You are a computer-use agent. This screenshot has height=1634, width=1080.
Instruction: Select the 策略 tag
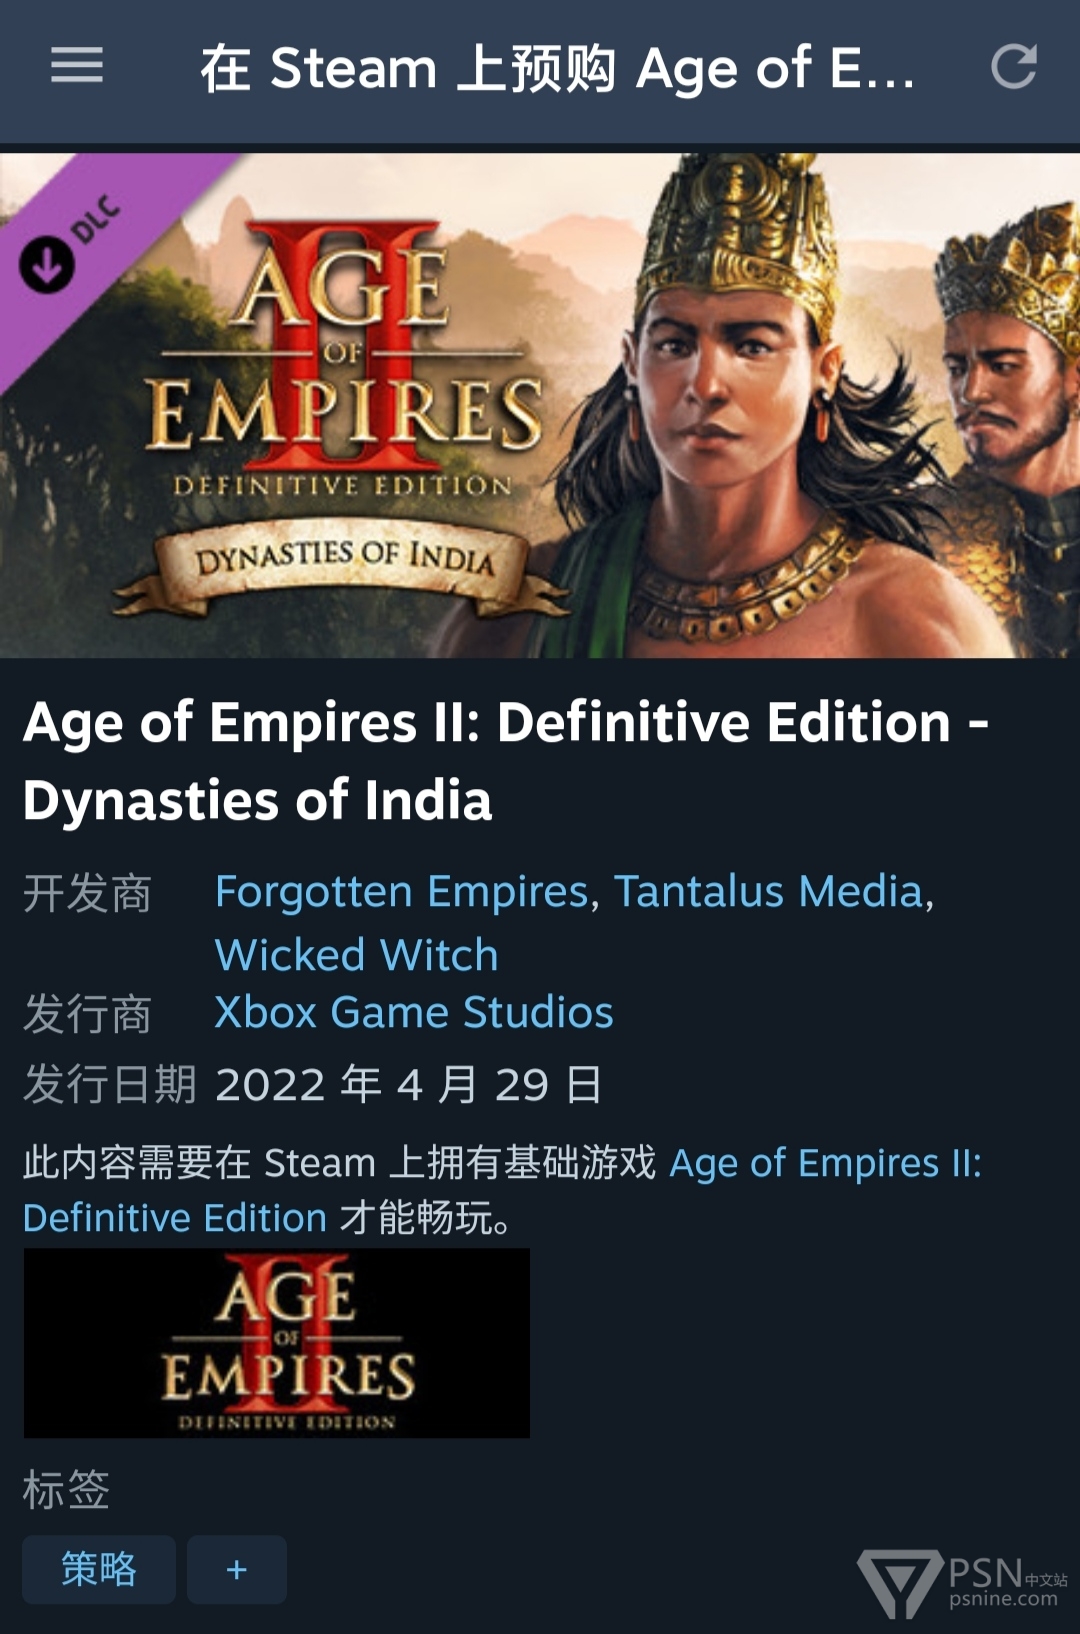click(x=99, y=1569)
